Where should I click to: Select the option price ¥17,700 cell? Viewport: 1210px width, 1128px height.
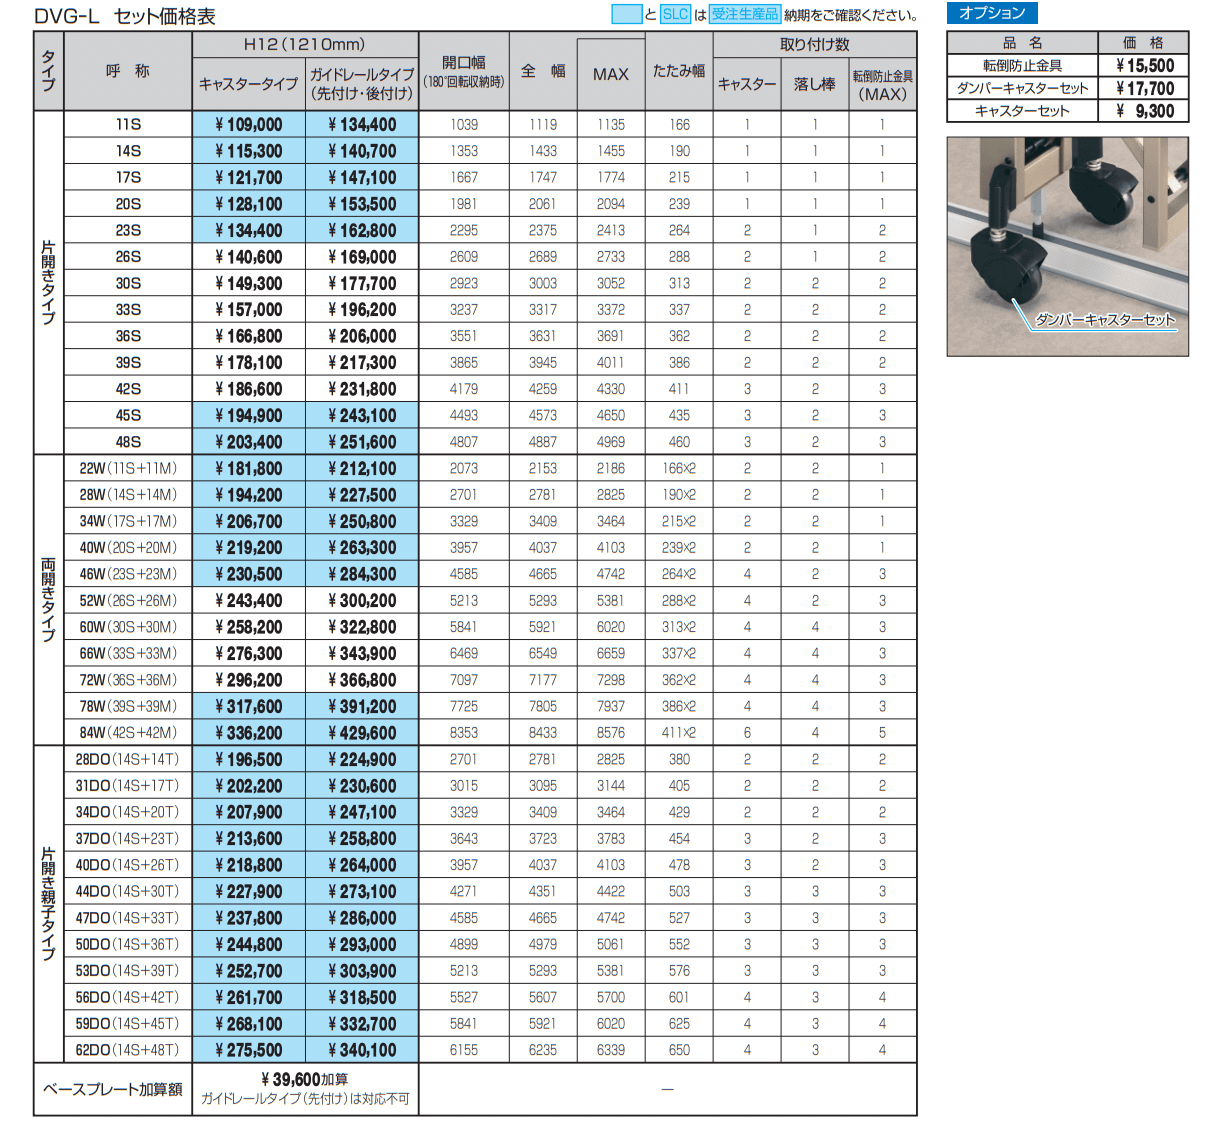pyautogui.click(x=1144, y=88)
